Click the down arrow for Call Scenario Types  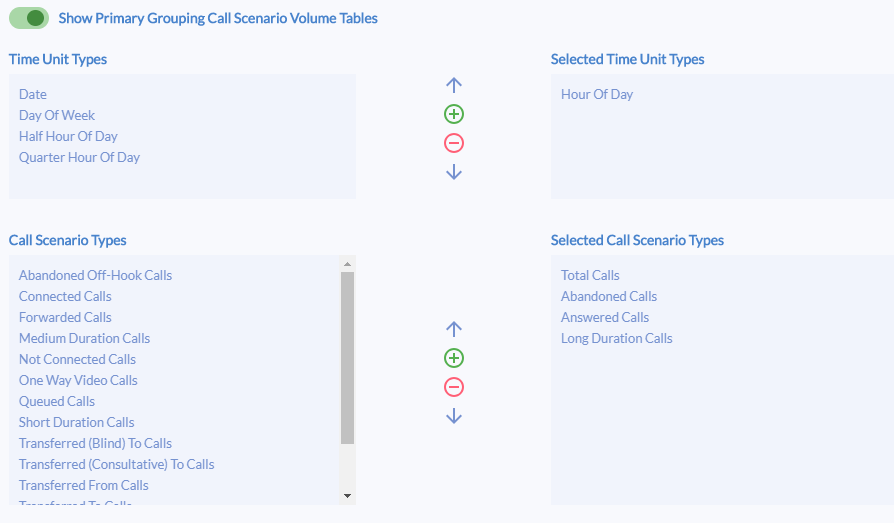pyautogui.click(x=454, y=416)
